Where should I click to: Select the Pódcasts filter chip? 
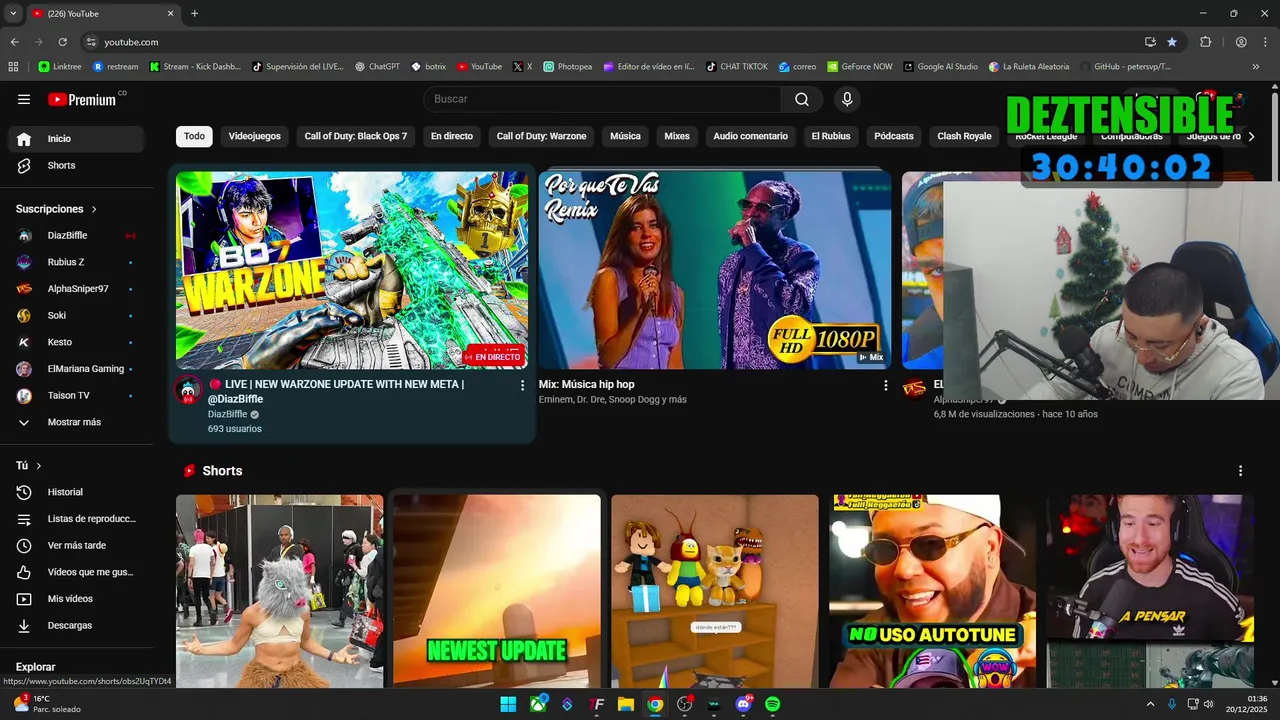coord(894,136)
